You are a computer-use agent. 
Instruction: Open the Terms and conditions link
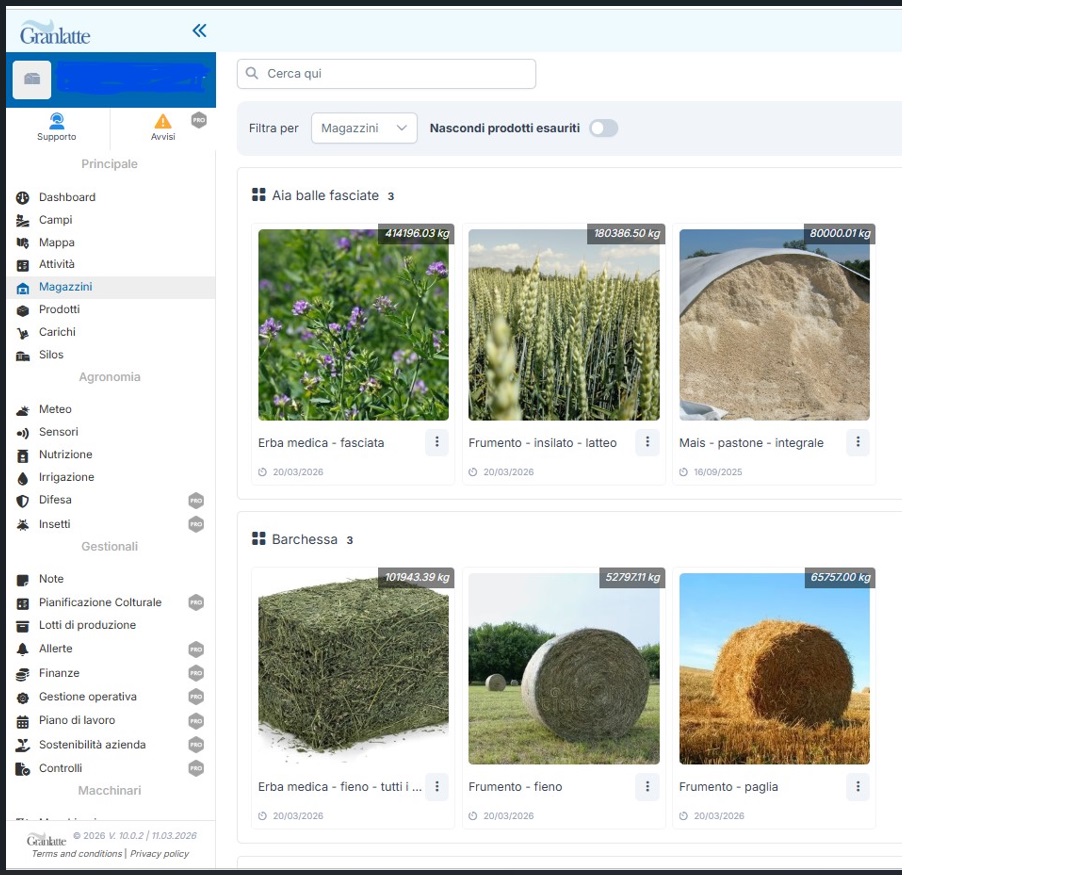click(76, 854)
